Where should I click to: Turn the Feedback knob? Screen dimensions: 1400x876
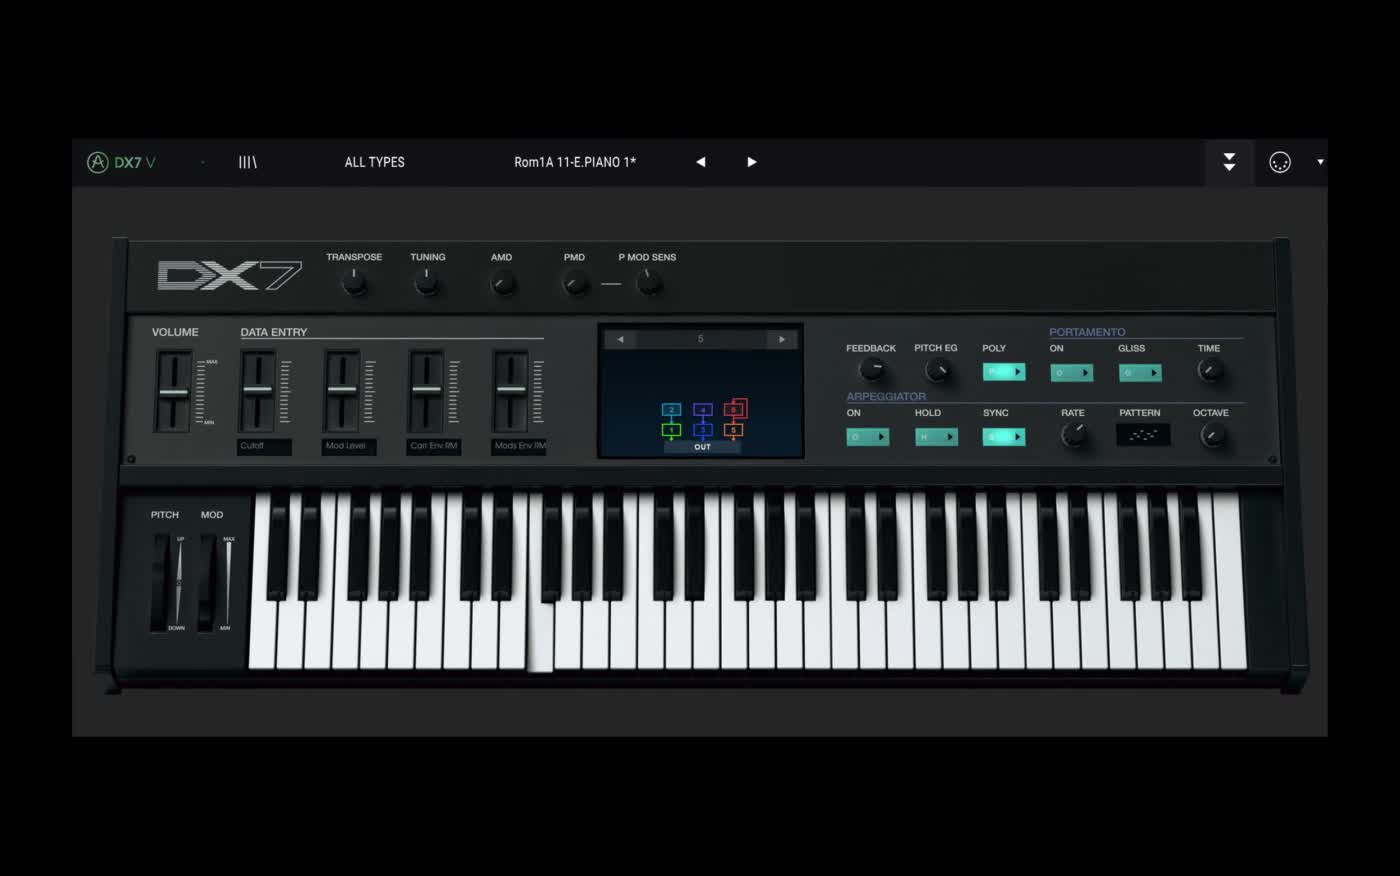tap(871, 369)
